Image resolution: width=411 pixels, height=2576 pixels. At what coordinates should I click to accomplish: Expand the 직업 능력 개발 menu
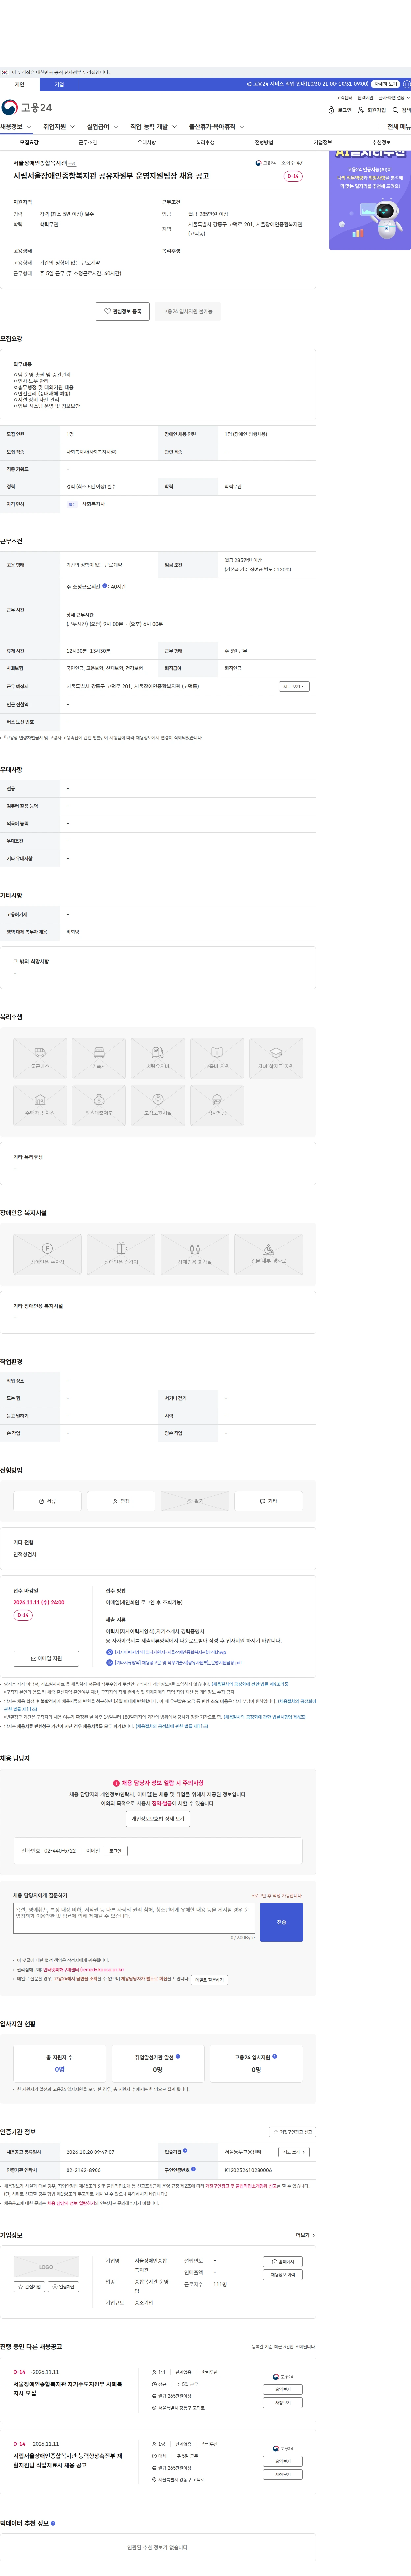tap(153, 127)
